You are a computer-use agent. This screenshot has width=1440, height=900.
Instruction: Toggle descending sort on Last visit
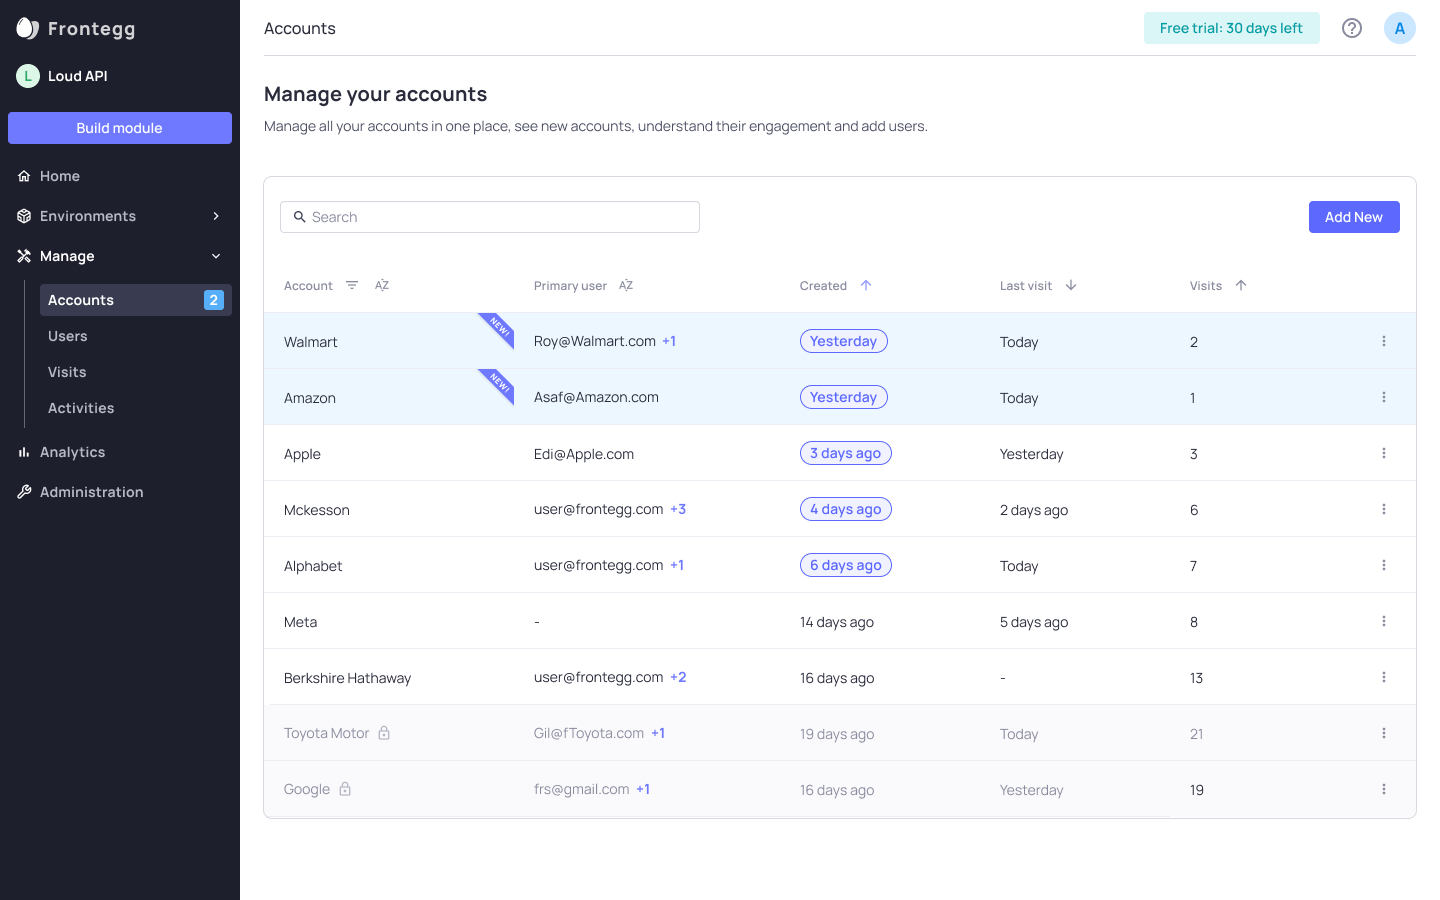pyautogui.click(x=1070, y=285)
